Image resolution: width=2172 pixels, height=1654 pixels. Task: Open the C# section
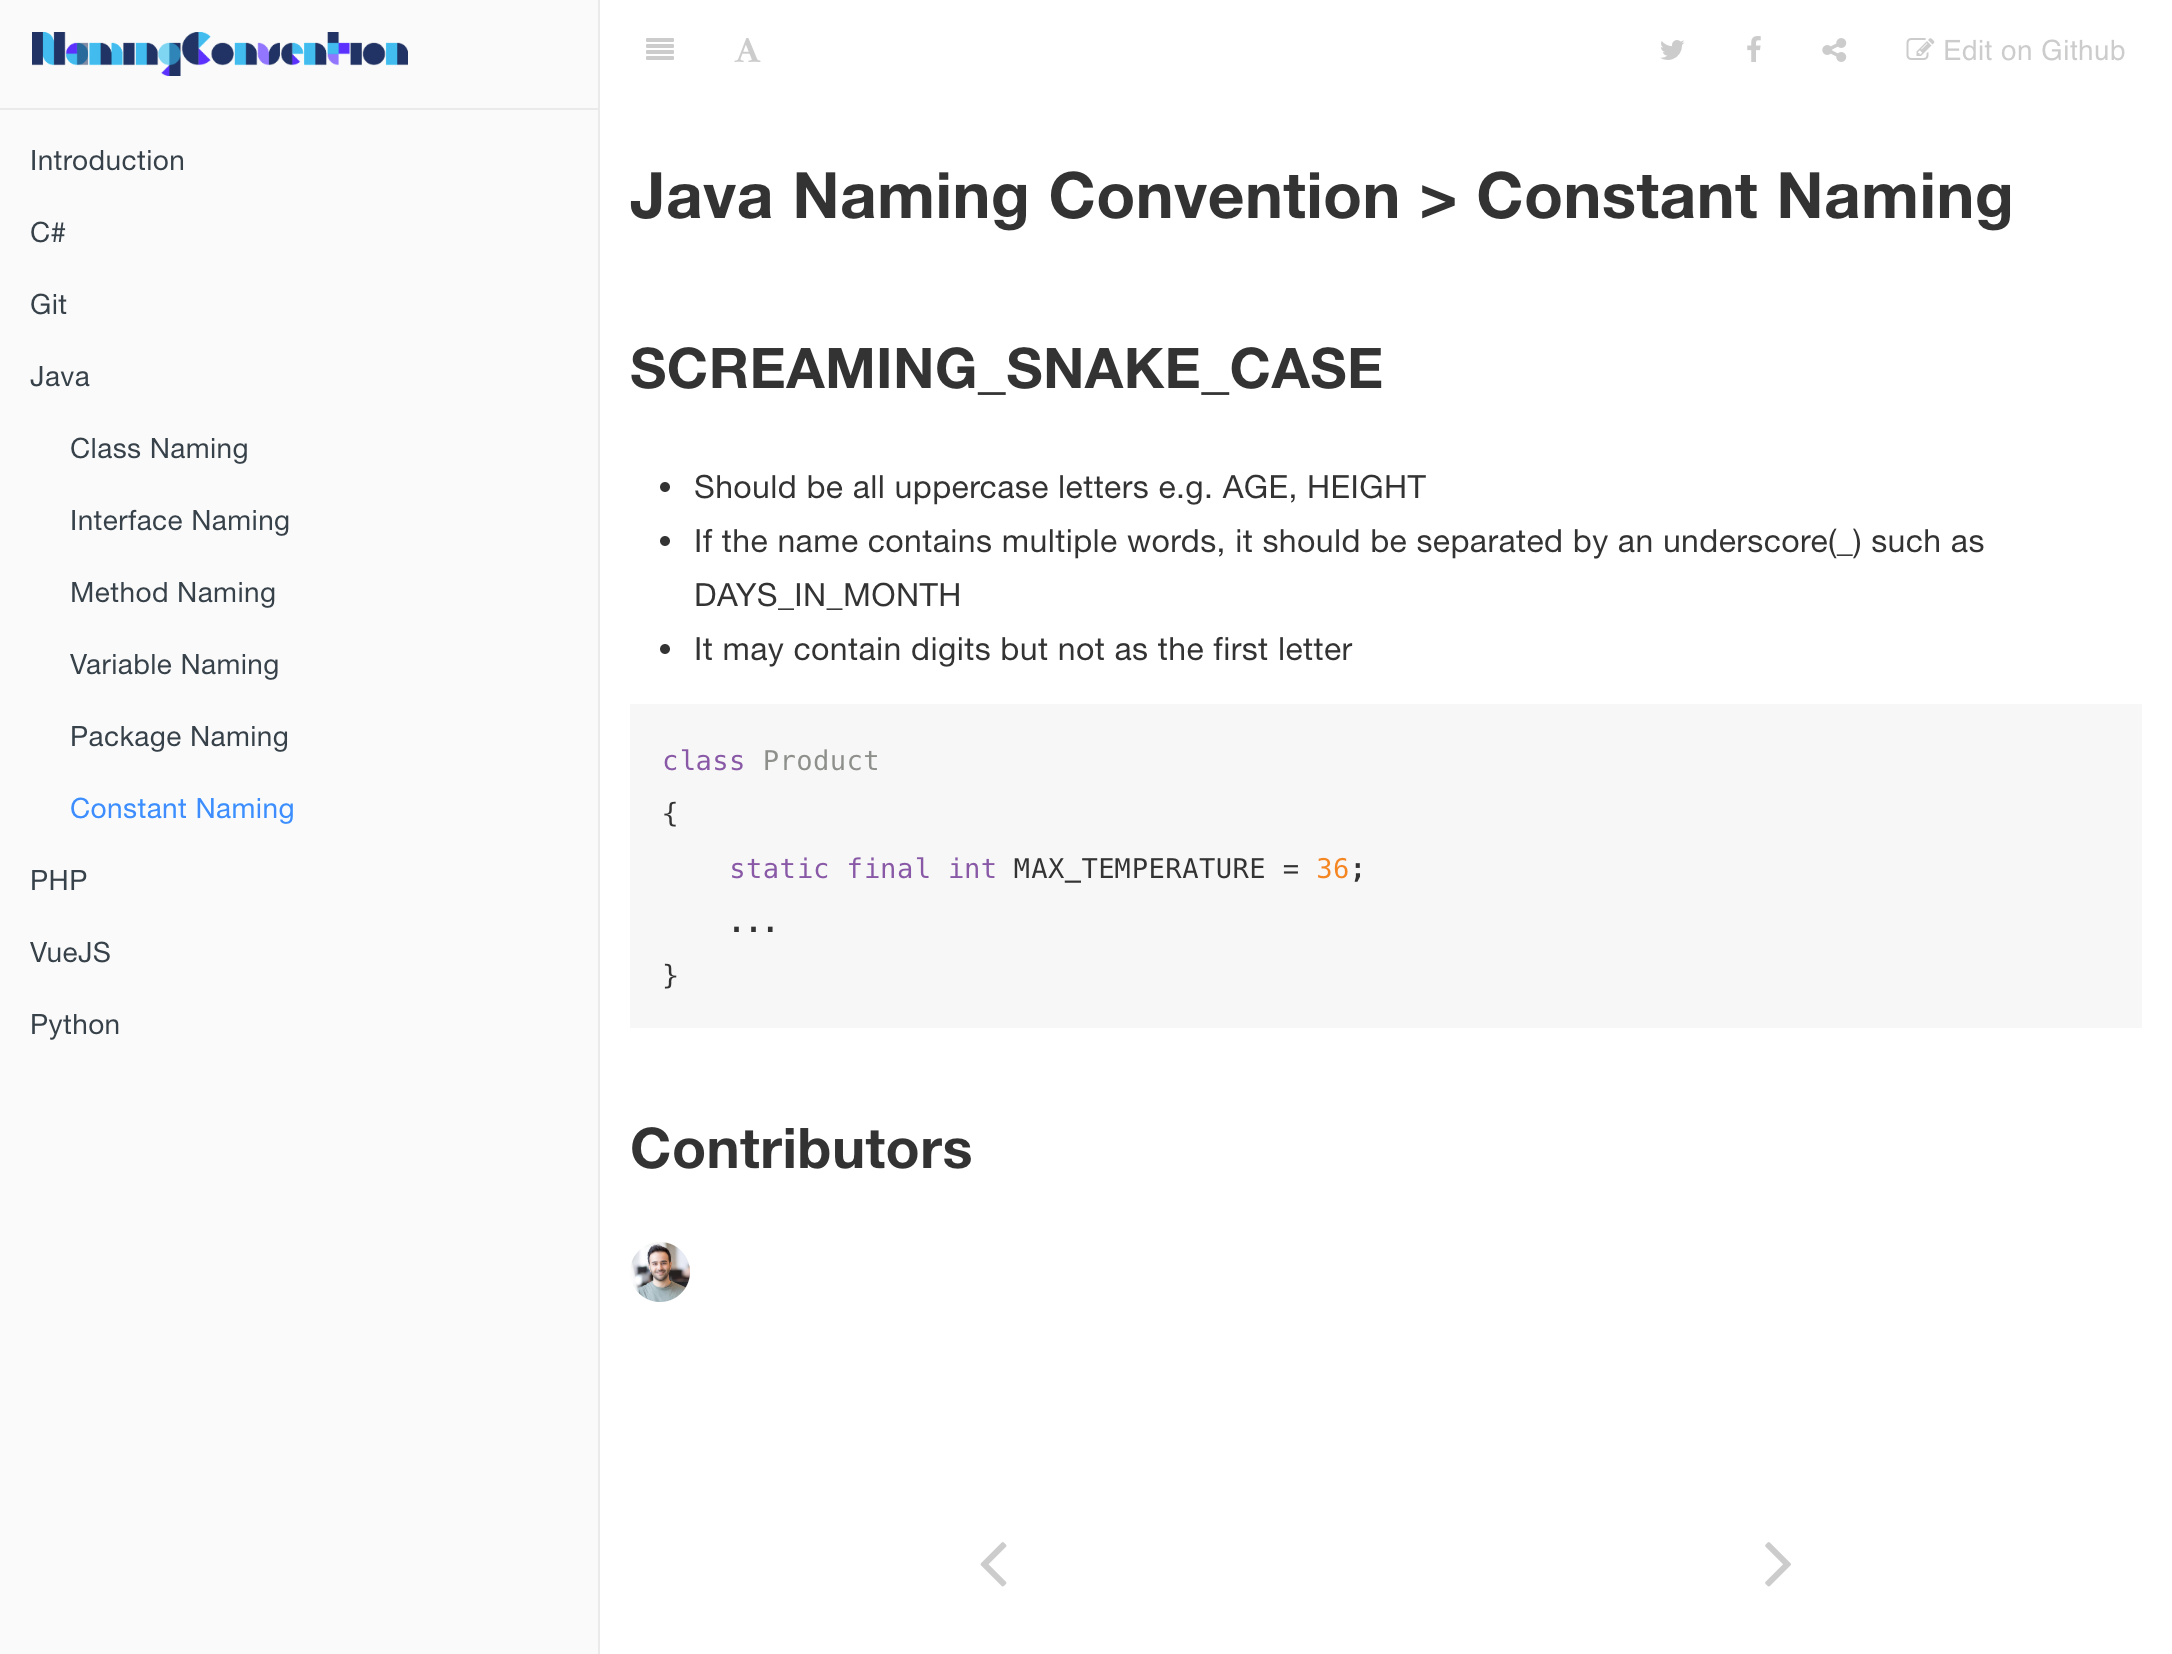[48, 232]
